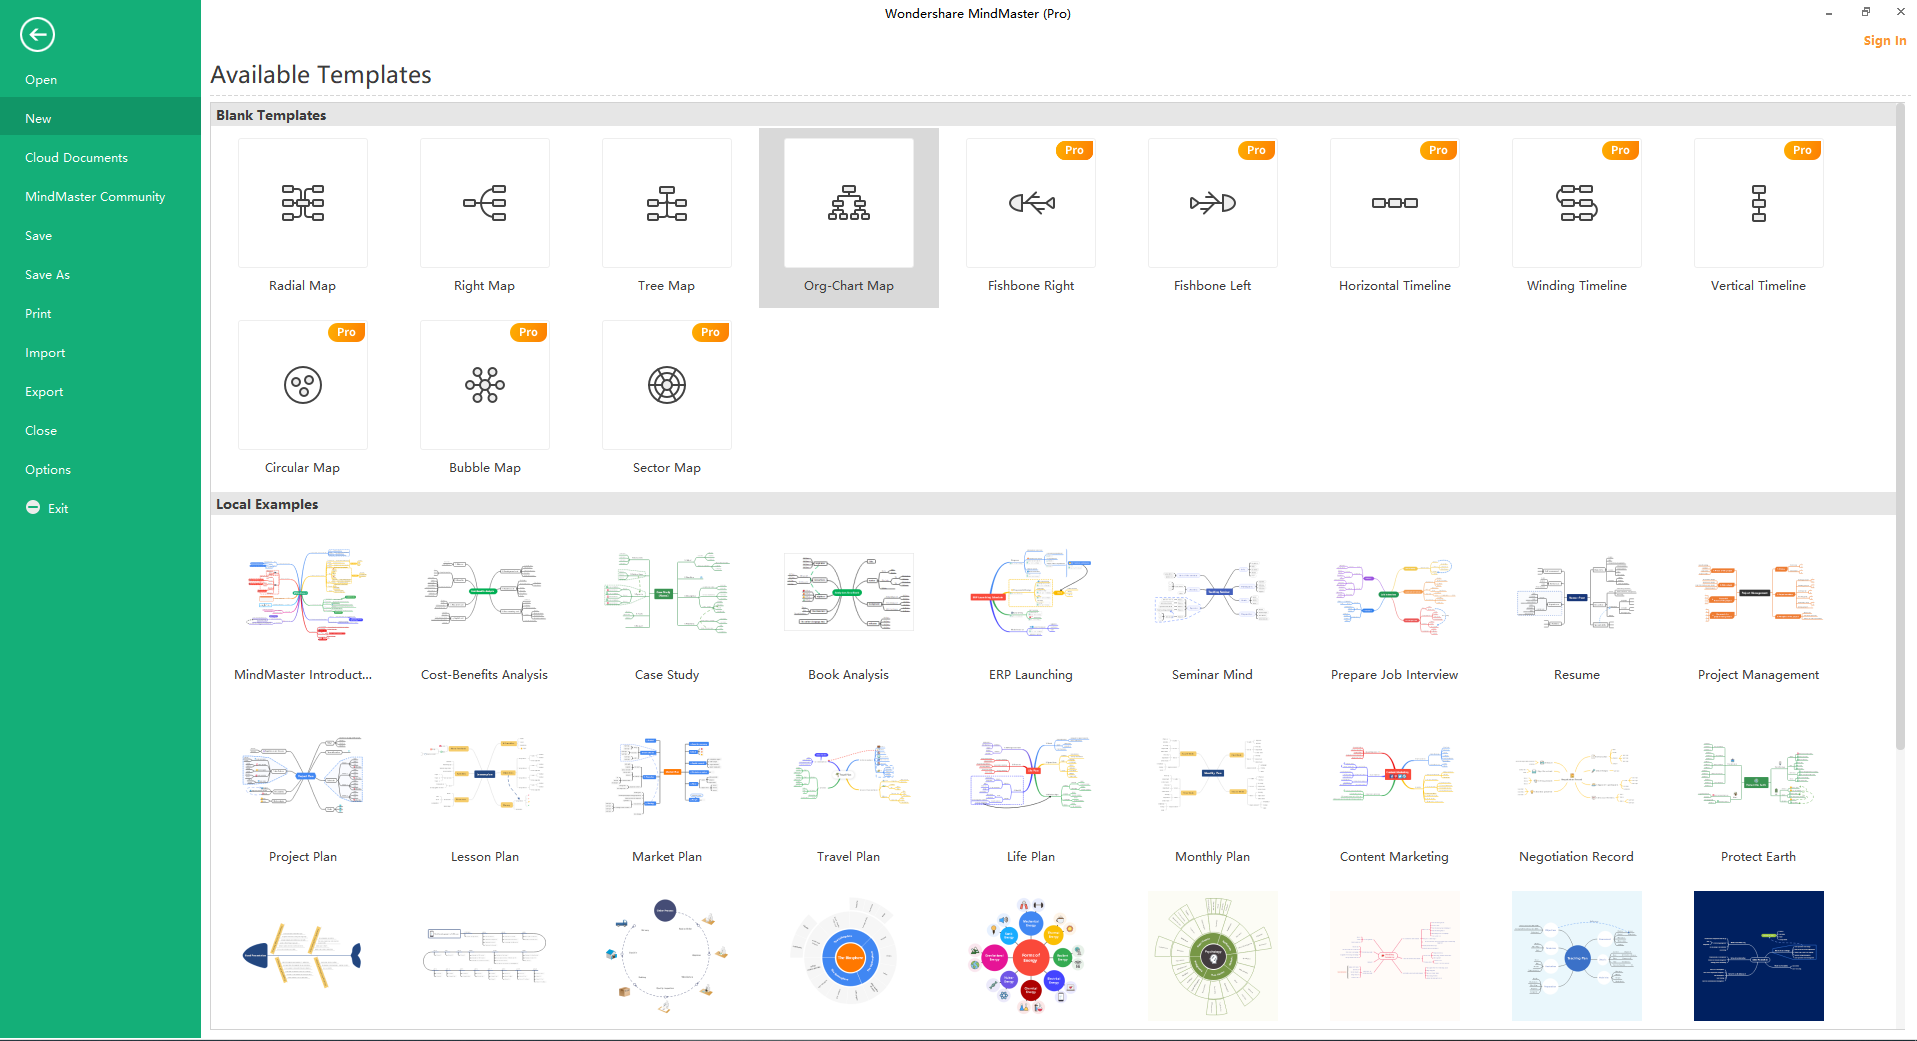Viewport: 1917px width, 1041px height.
Task: Choose the Fishbone Right template
Action: [1031, 203]
